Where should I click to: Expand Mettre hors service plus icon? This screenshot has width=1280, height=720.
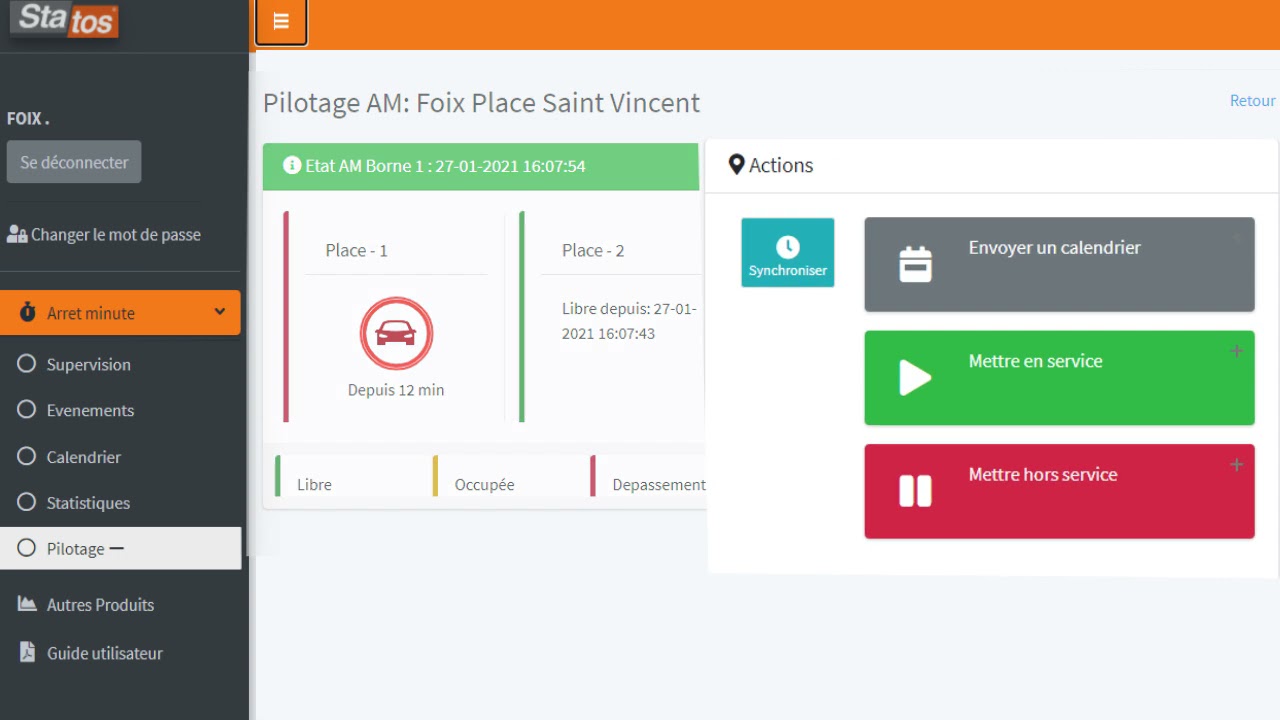pos(1237,465)
